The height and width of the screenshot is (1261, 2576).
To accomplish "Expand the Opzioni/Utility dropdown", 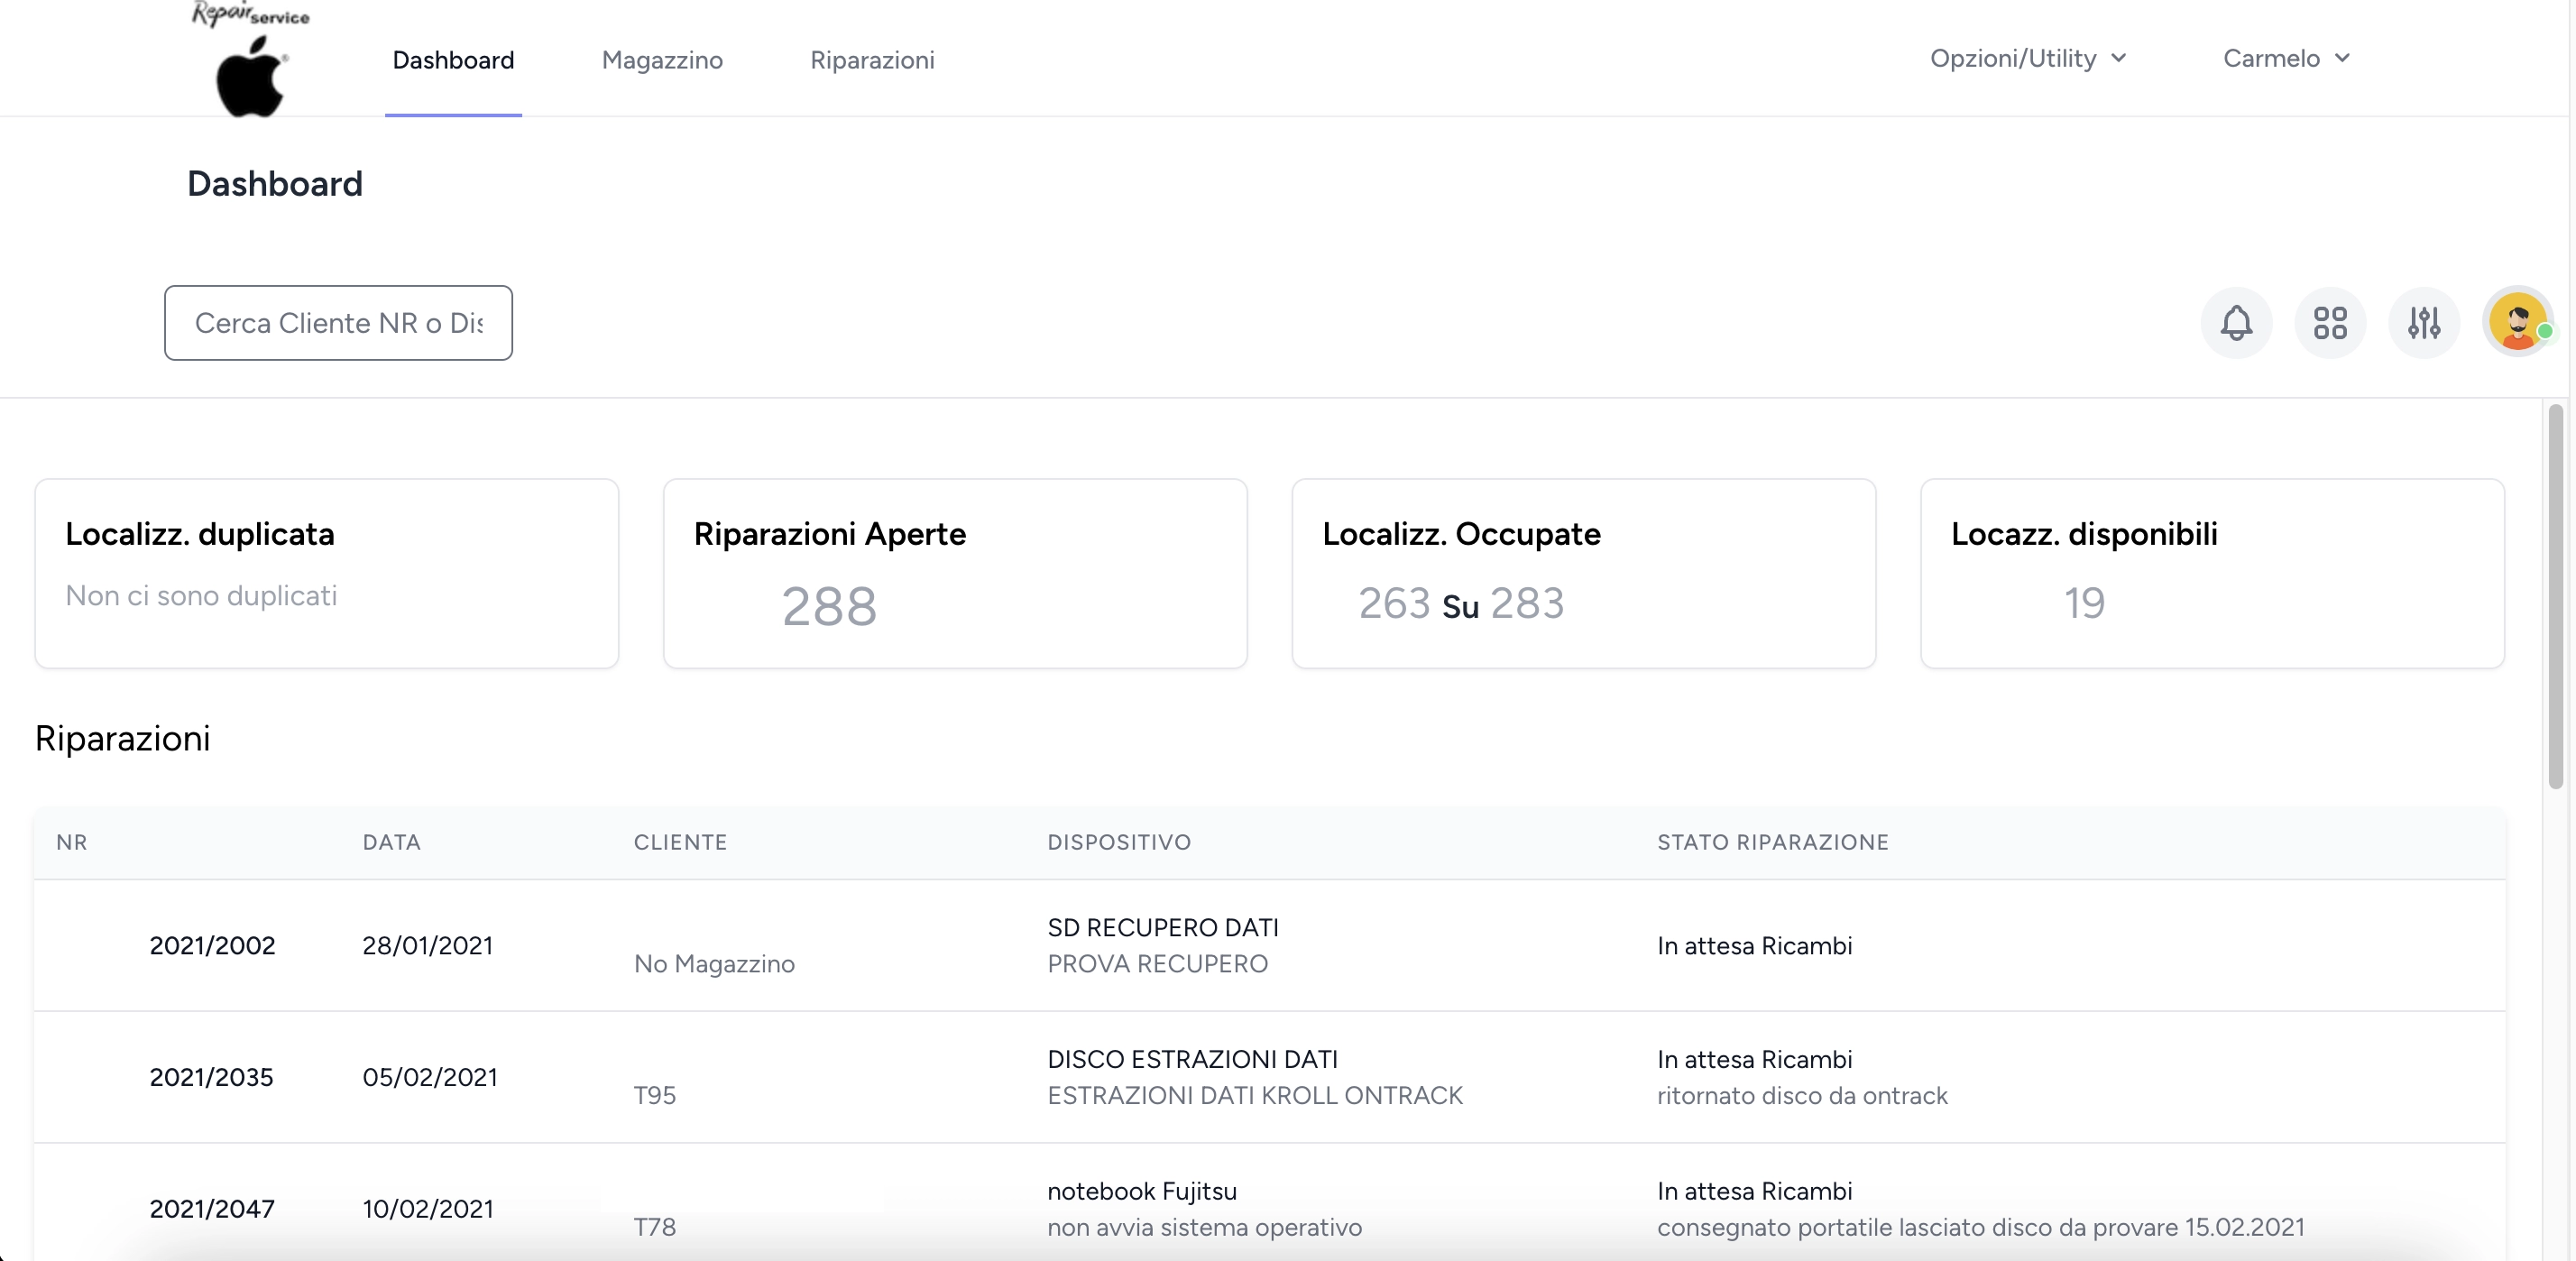I will [2028, 58].
